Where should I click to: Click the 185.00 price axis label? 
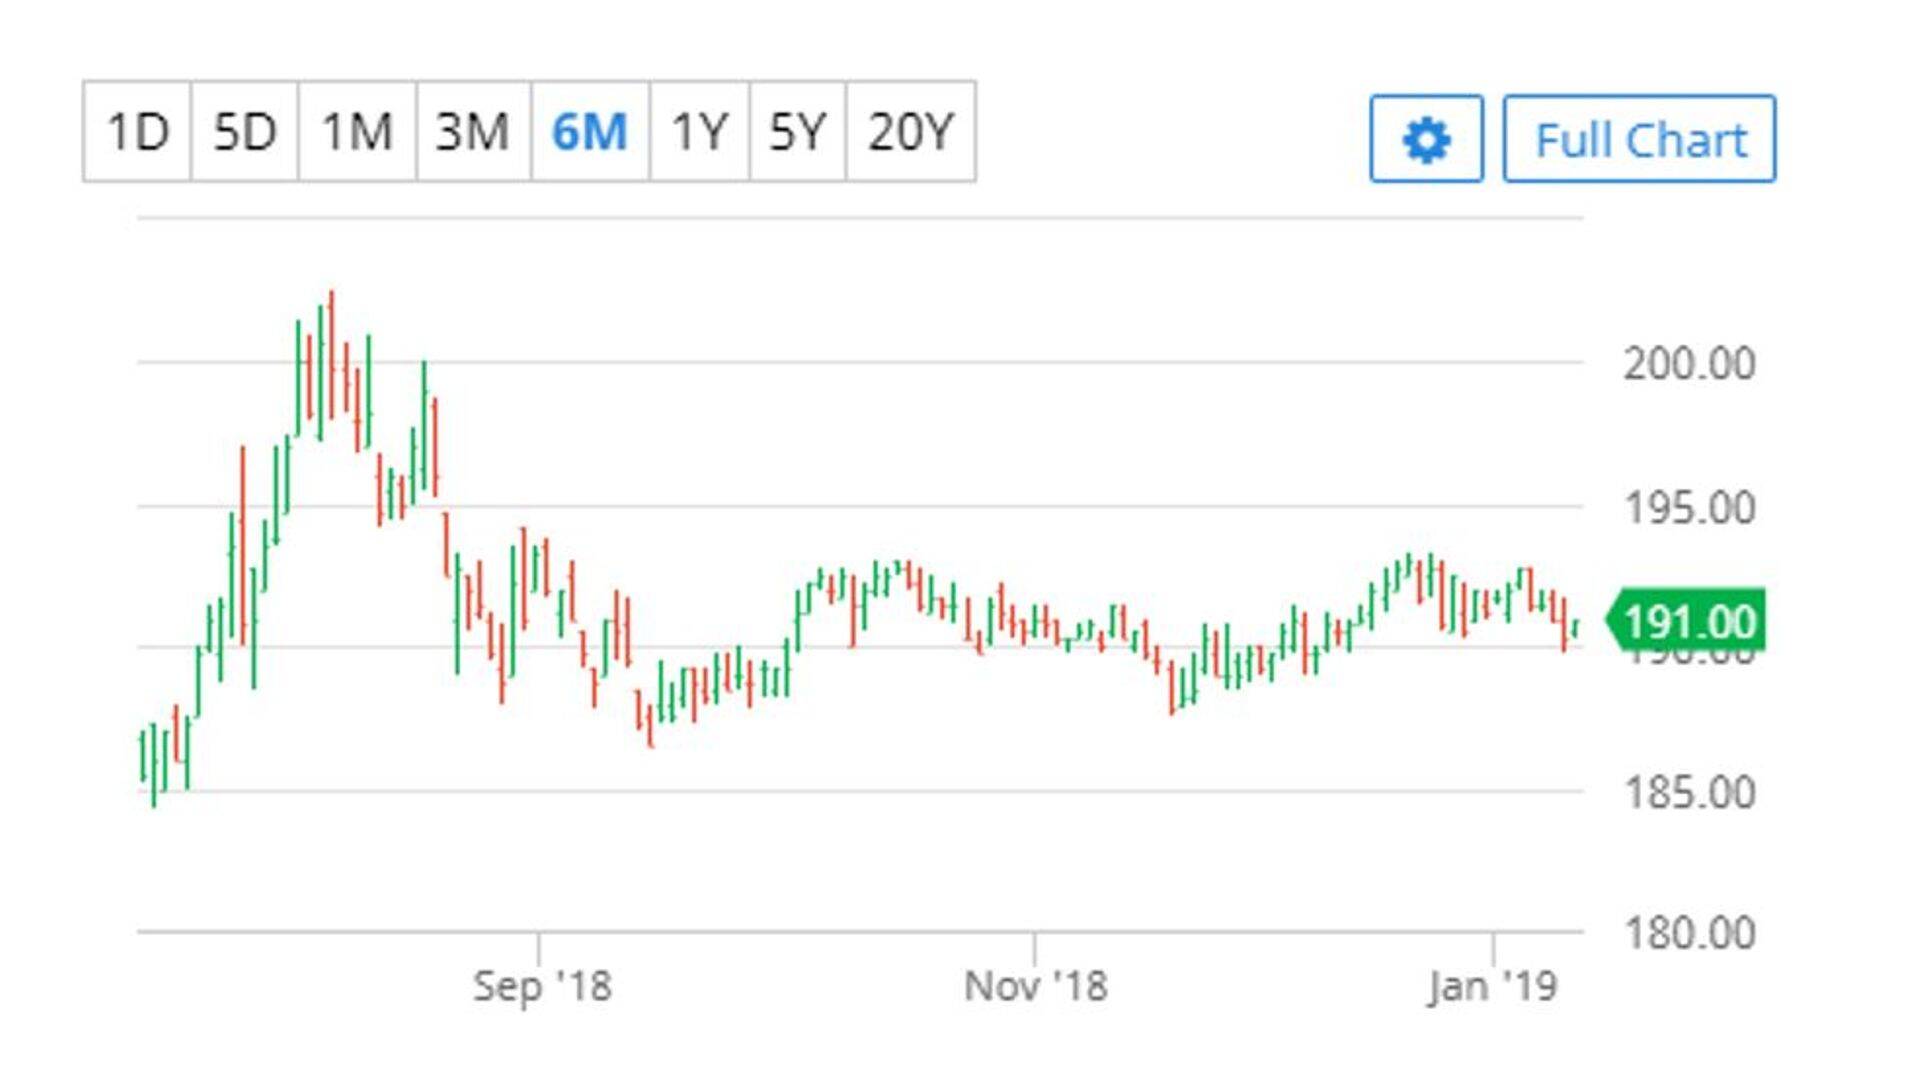click(x=1689, y=793)
